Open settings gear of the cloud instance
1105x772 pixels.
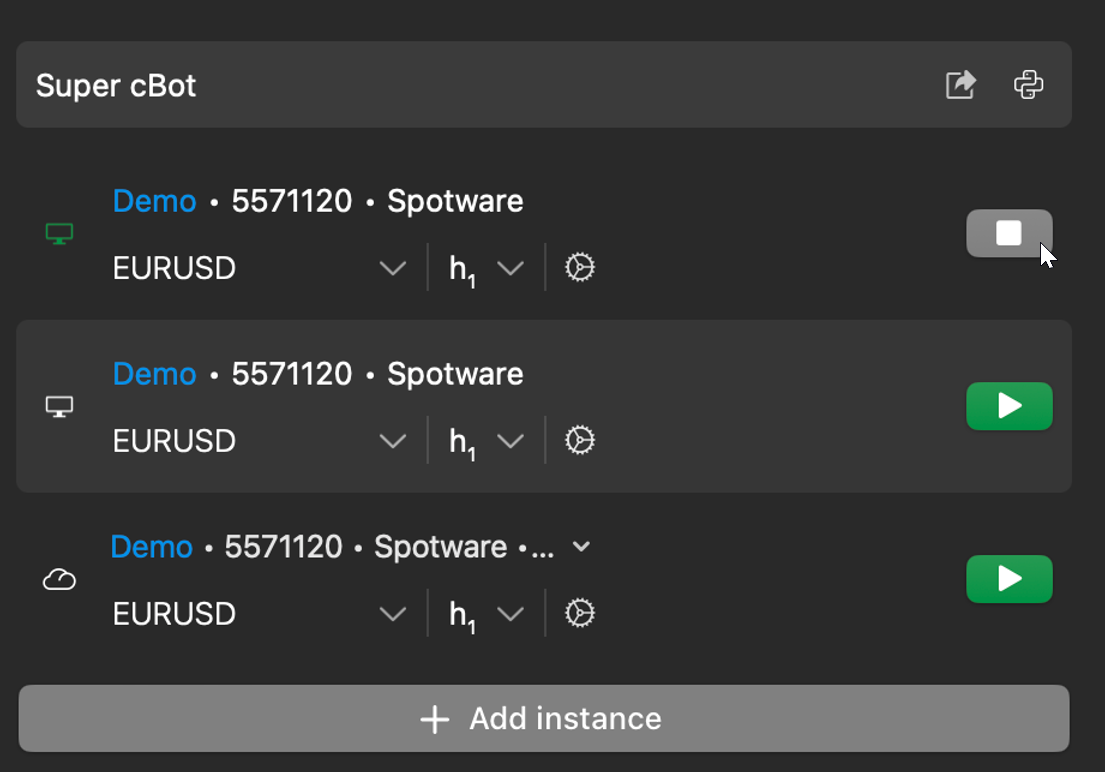tap(580, 613)
